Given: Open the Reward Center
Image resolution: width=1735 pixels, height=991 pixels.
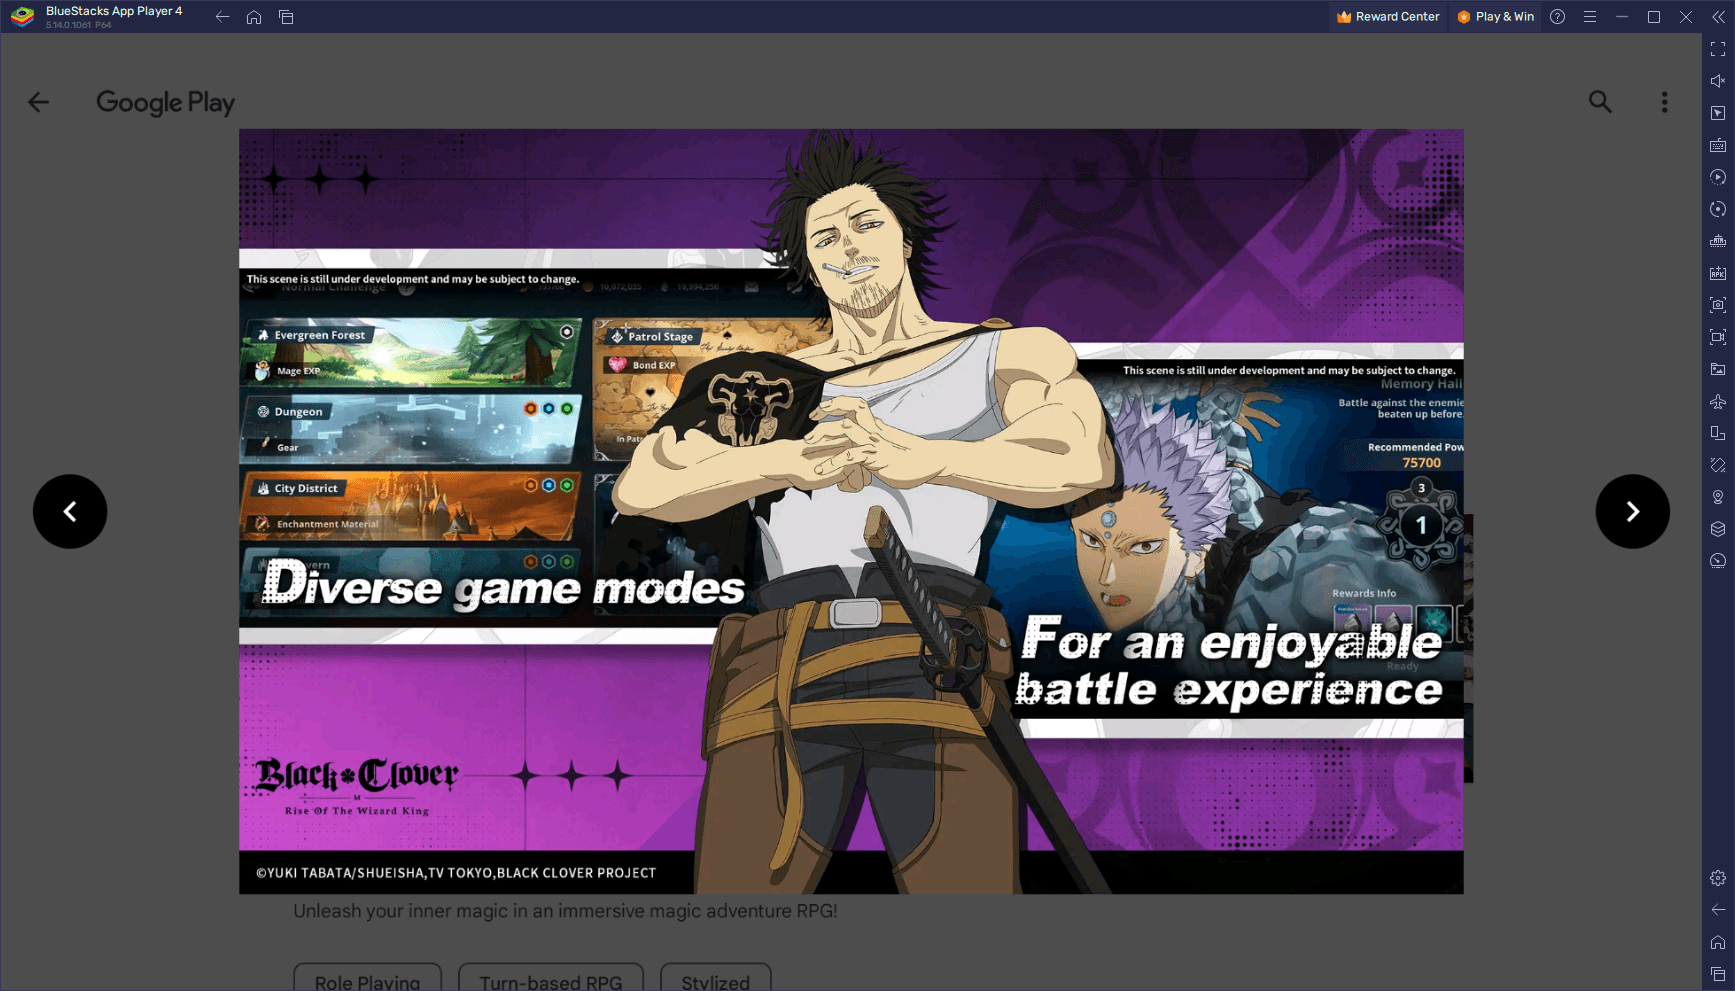Looking at the screenshot, I should coord(1388,17).
